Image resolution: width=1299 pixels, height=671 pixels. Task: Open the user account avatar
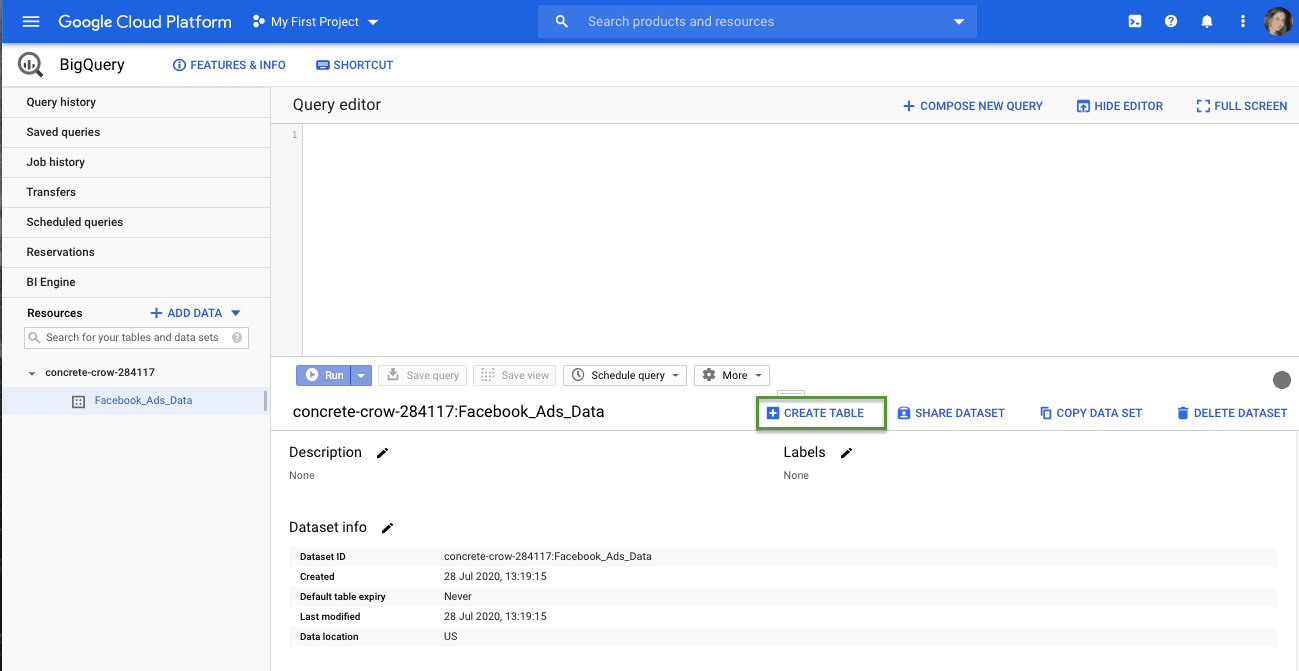click(x=1278, y=21)
